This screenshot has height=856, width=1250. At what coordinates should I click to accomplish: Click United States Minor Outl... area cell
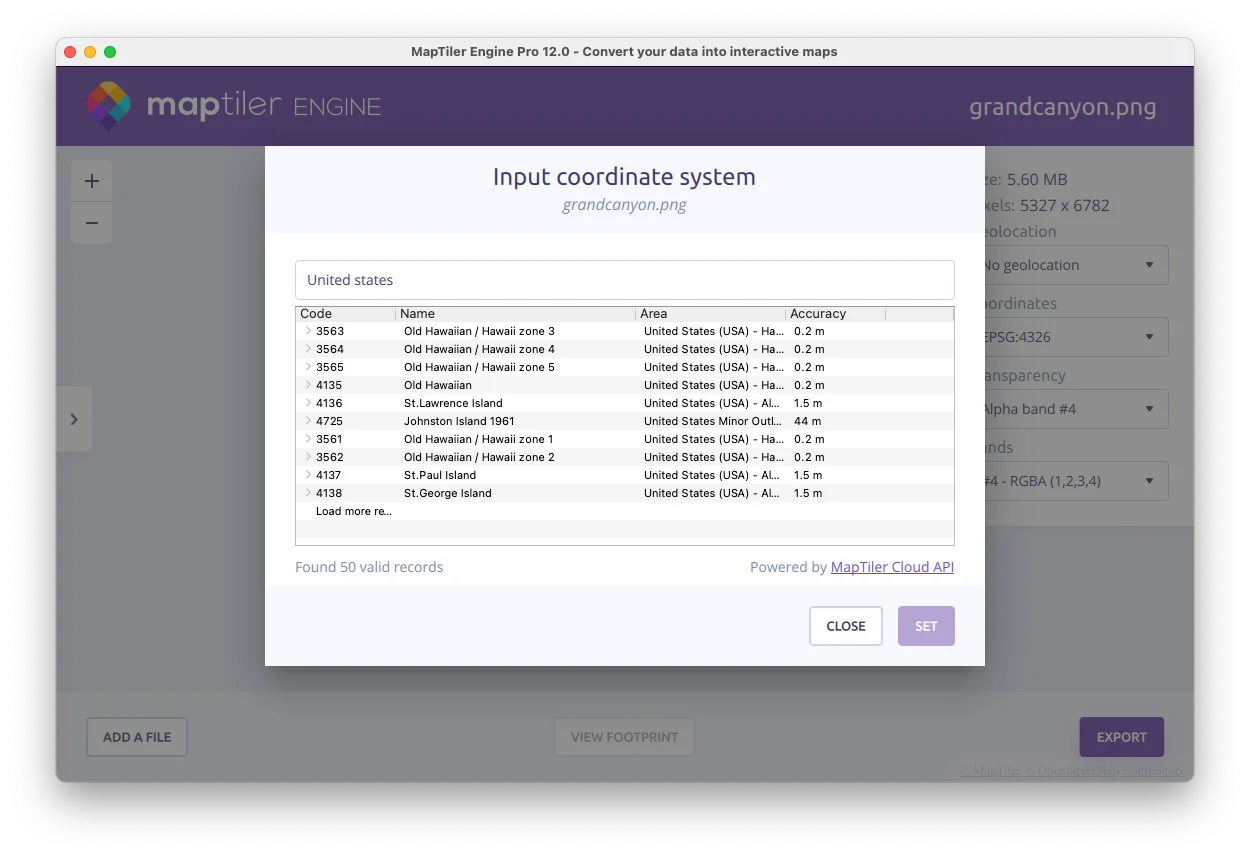click(x=713, y=421)
